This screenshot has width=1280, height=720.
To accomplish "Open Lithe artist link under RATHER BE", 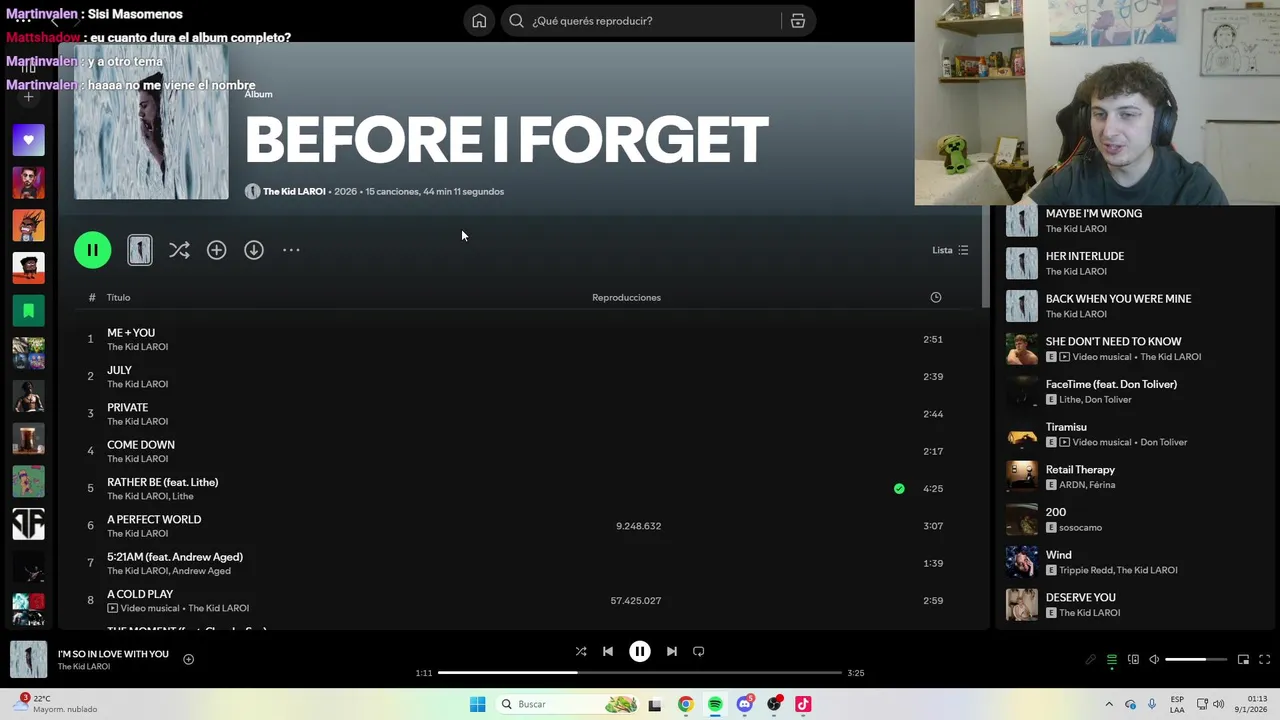I will click(x=183, y=496).
